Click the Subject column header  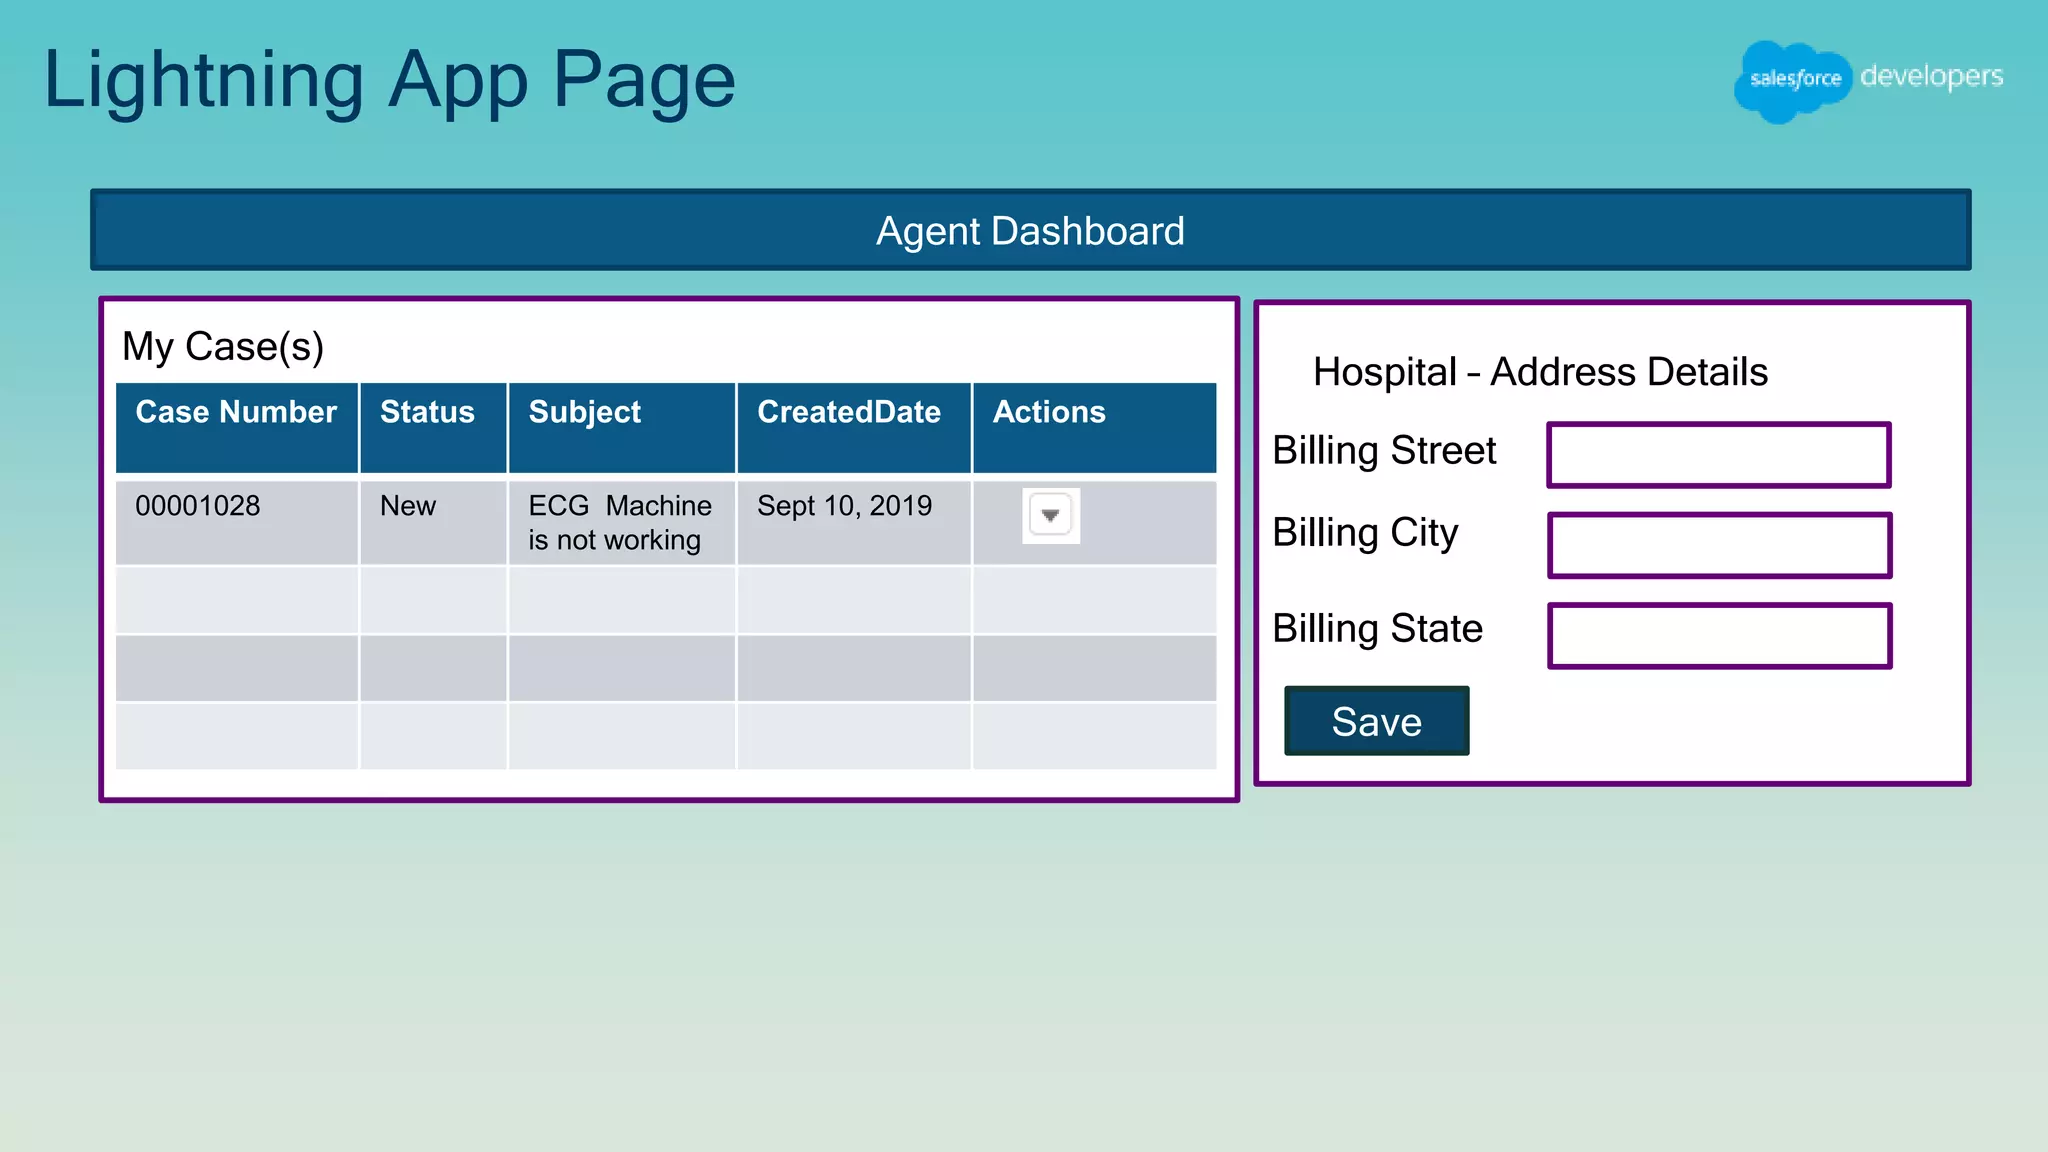621,427
